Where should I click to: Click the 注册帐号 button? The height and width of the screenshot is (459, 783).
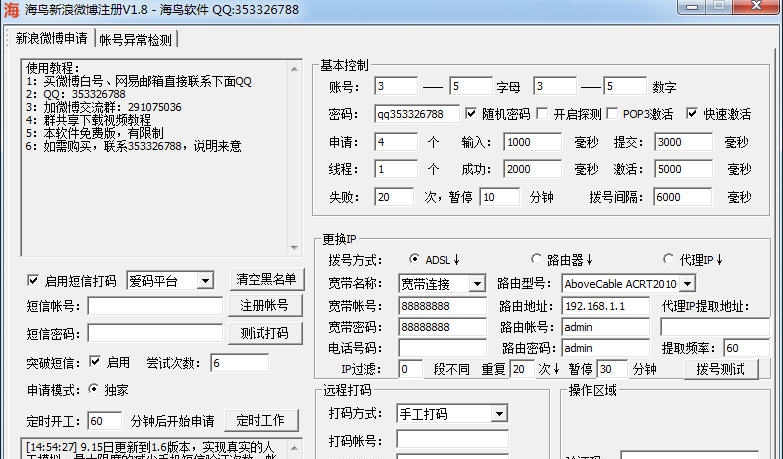[x=265, y=305]
